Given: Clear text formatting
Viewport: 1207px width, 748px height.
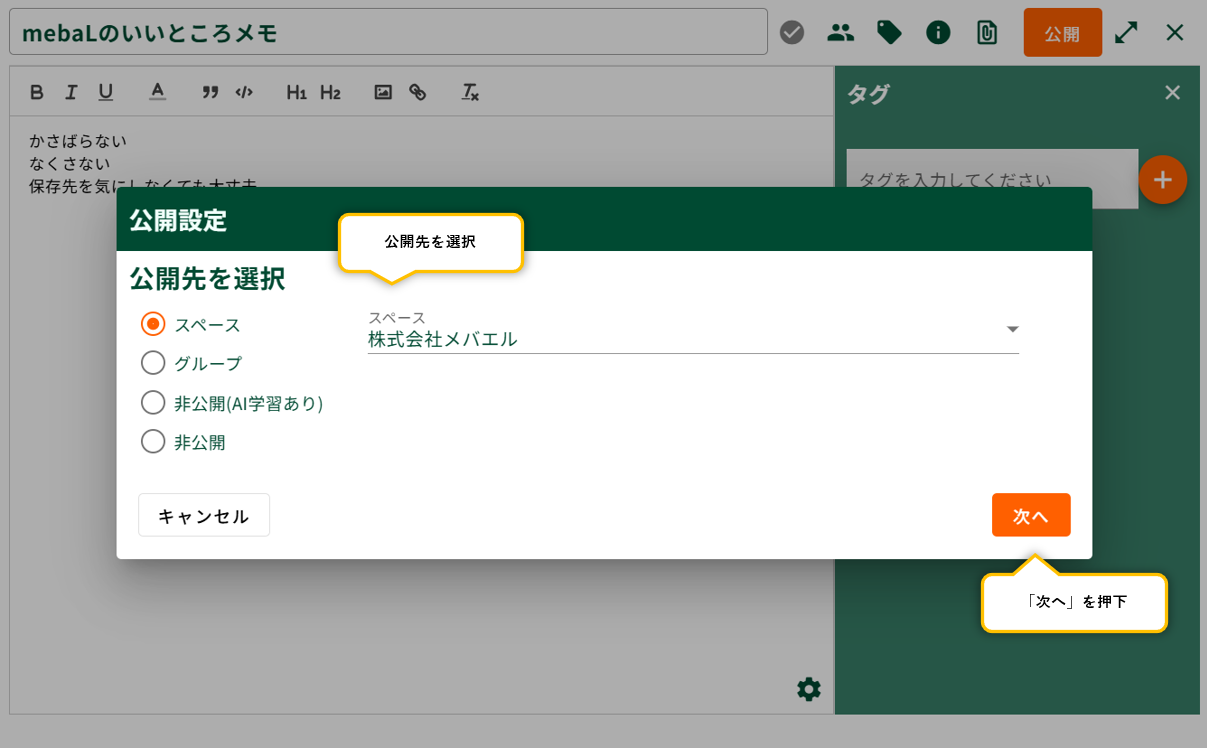Looking at the screenshot, I should pos(470,93).
